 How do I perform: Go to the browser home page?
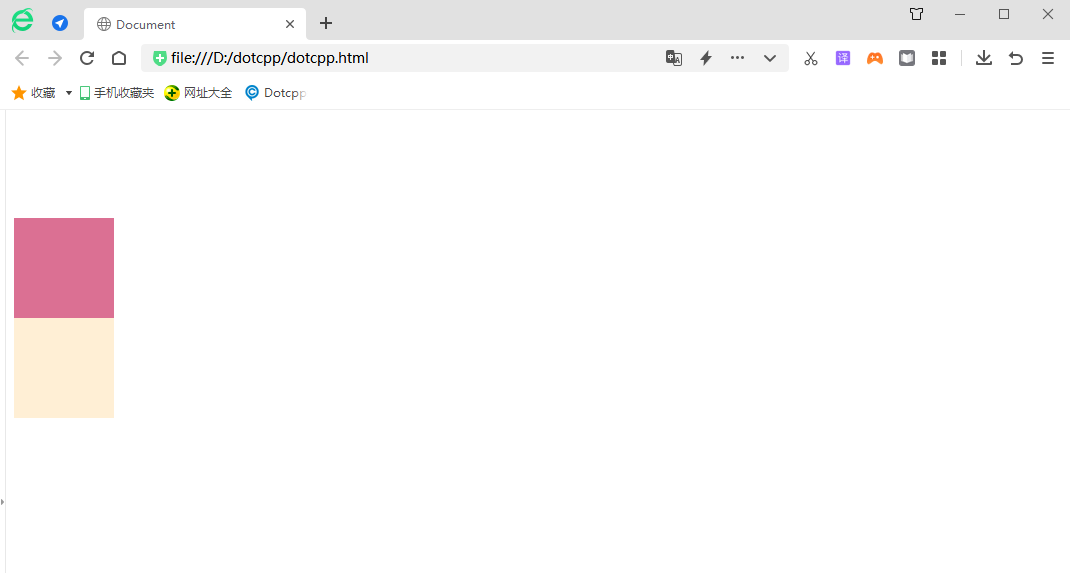(119, 58)
